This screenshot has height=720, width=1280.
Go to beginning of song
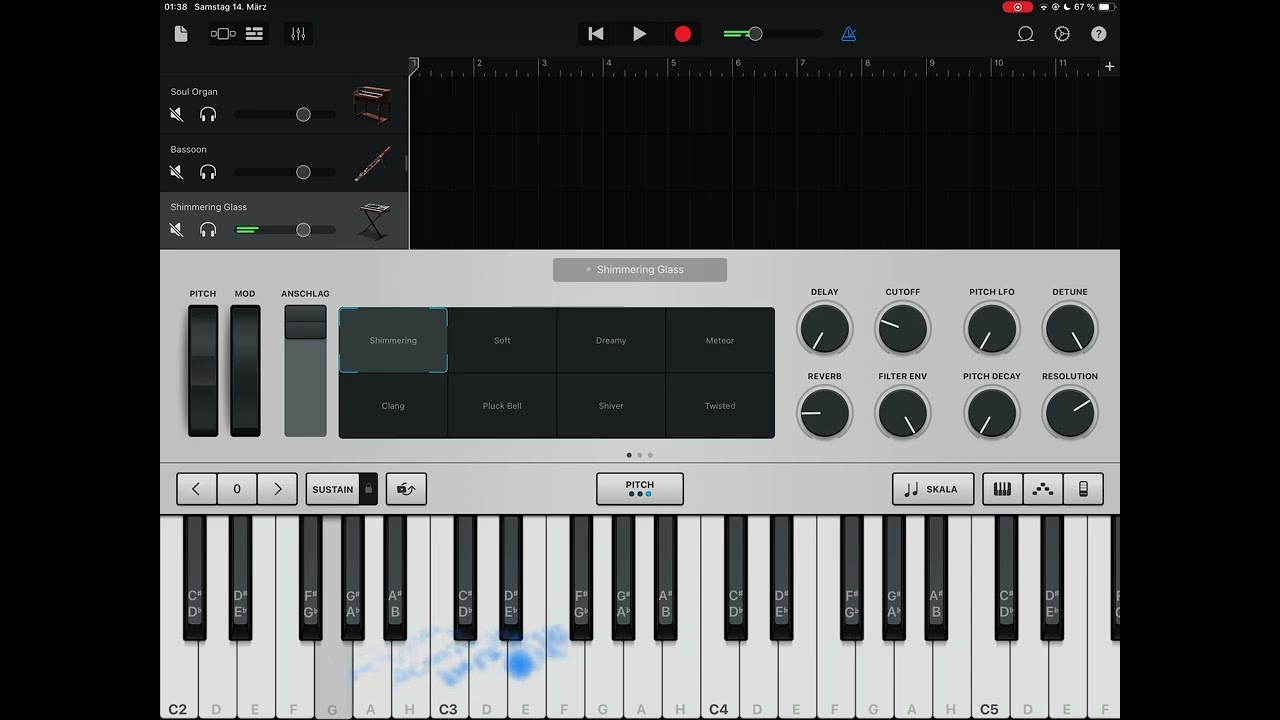tap(596, 34)
